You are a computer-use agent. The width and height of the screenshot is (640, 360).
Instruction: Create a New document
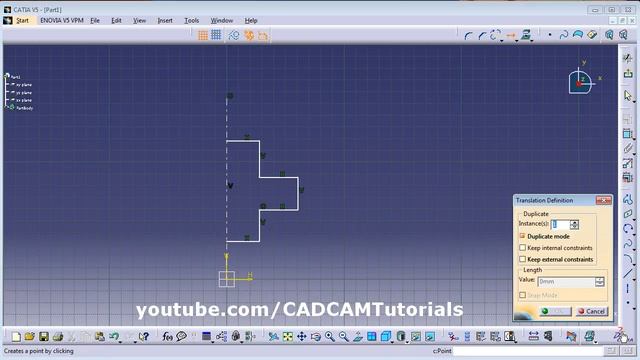[16, 337]
